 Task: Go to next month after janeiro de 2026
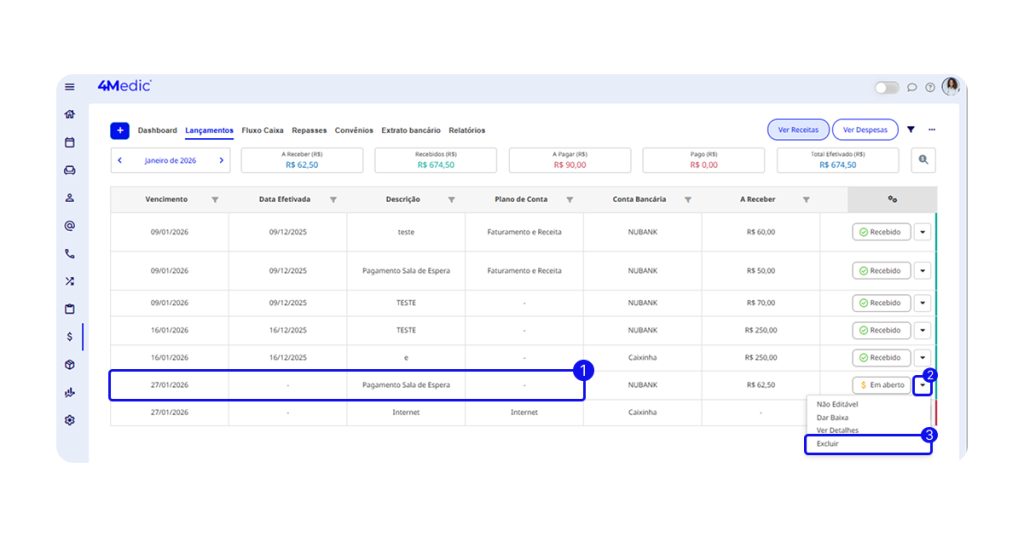221,160
